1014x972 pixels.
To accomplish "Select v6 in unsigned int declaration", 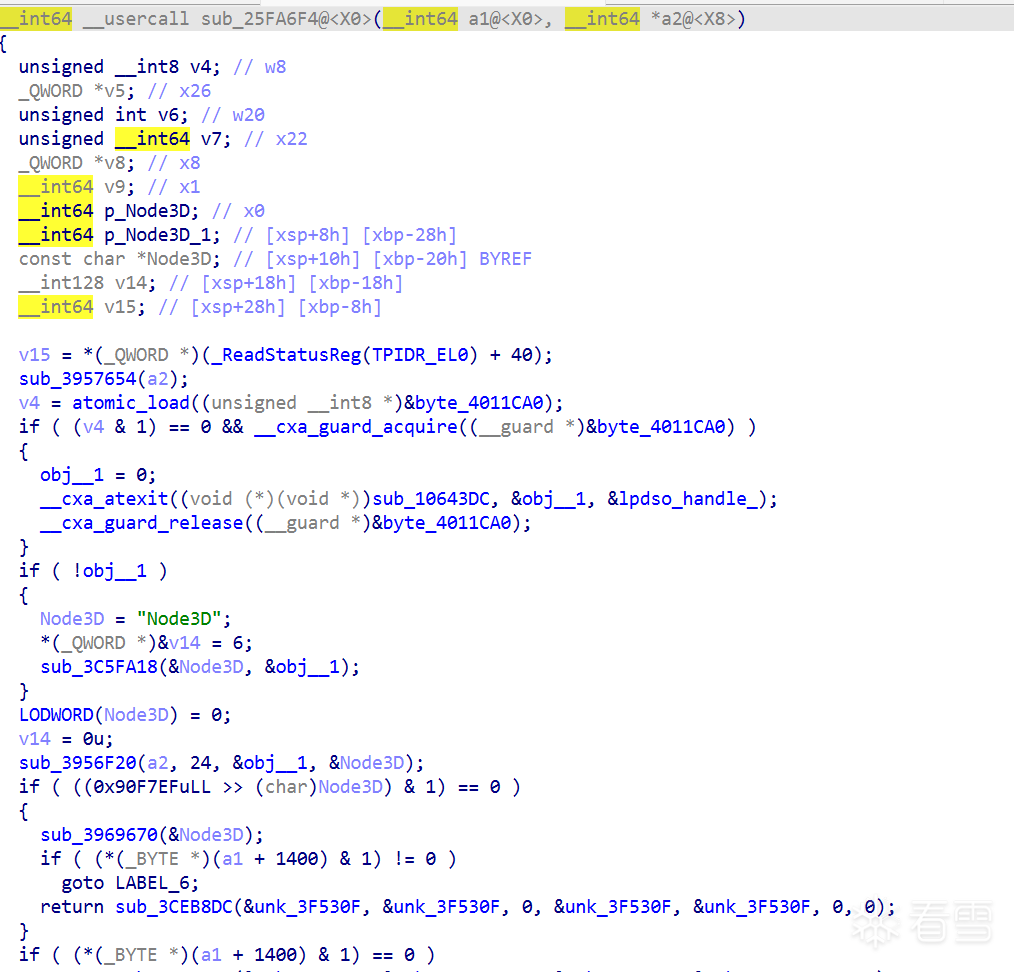I will point(168,114).
